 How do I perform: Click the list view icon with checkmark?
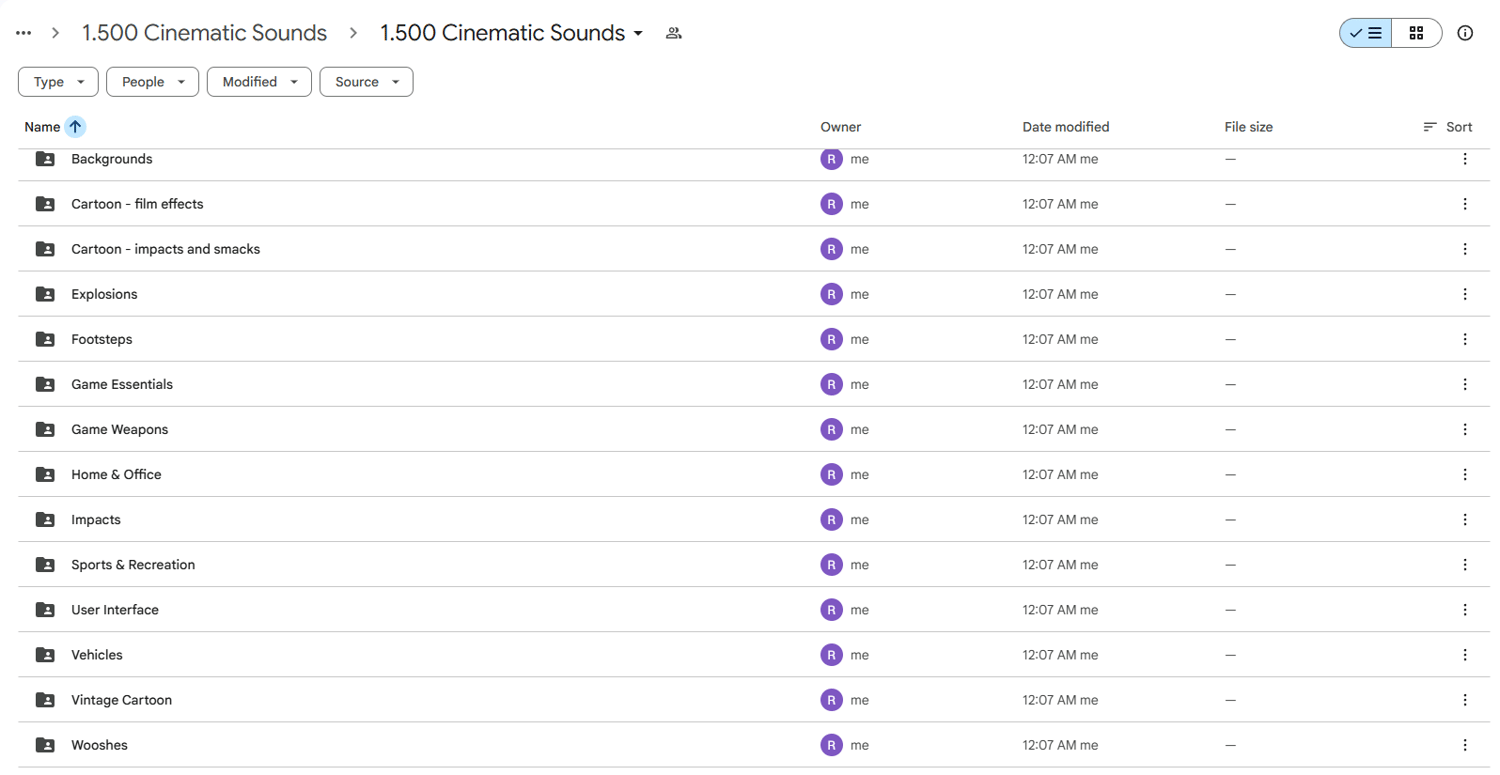[x=1364, y=32]
